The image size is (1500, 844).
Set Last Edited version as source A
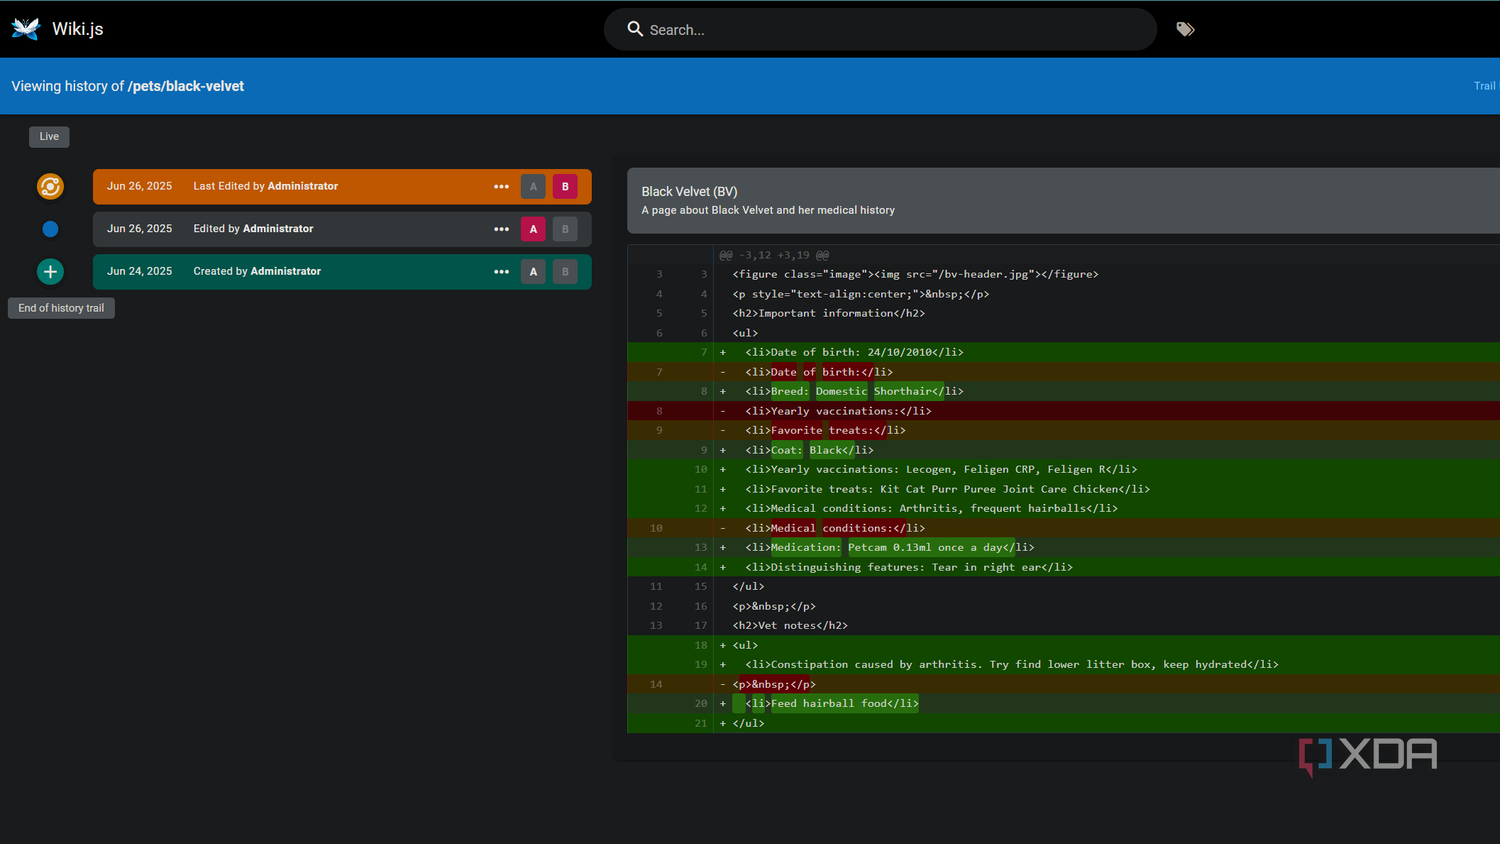click(533, 186)
